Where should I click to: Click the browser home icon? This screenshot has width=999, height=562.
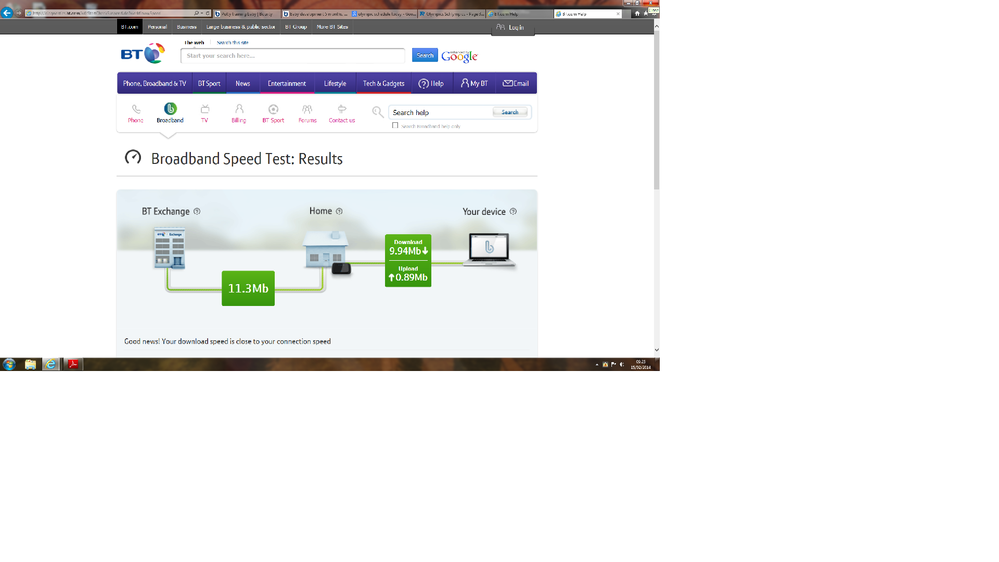637,13
